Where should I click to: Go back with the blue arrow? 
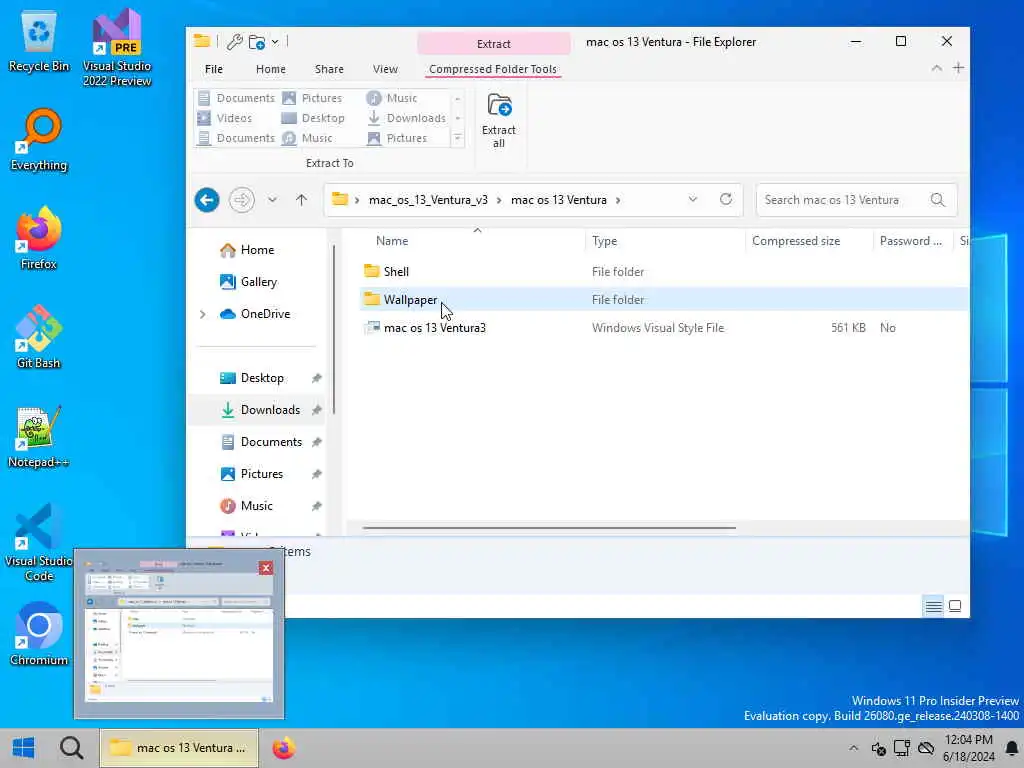[x=207, y=200]
